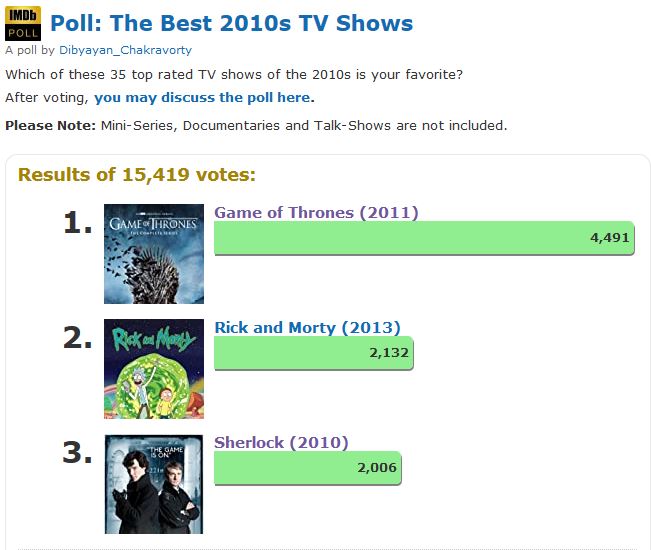Image resolution: width=651 pixels, height=550 pixels.
Task: Click the Rick and Morty 2,132 votes bar
Action: (x=313, y=353)
